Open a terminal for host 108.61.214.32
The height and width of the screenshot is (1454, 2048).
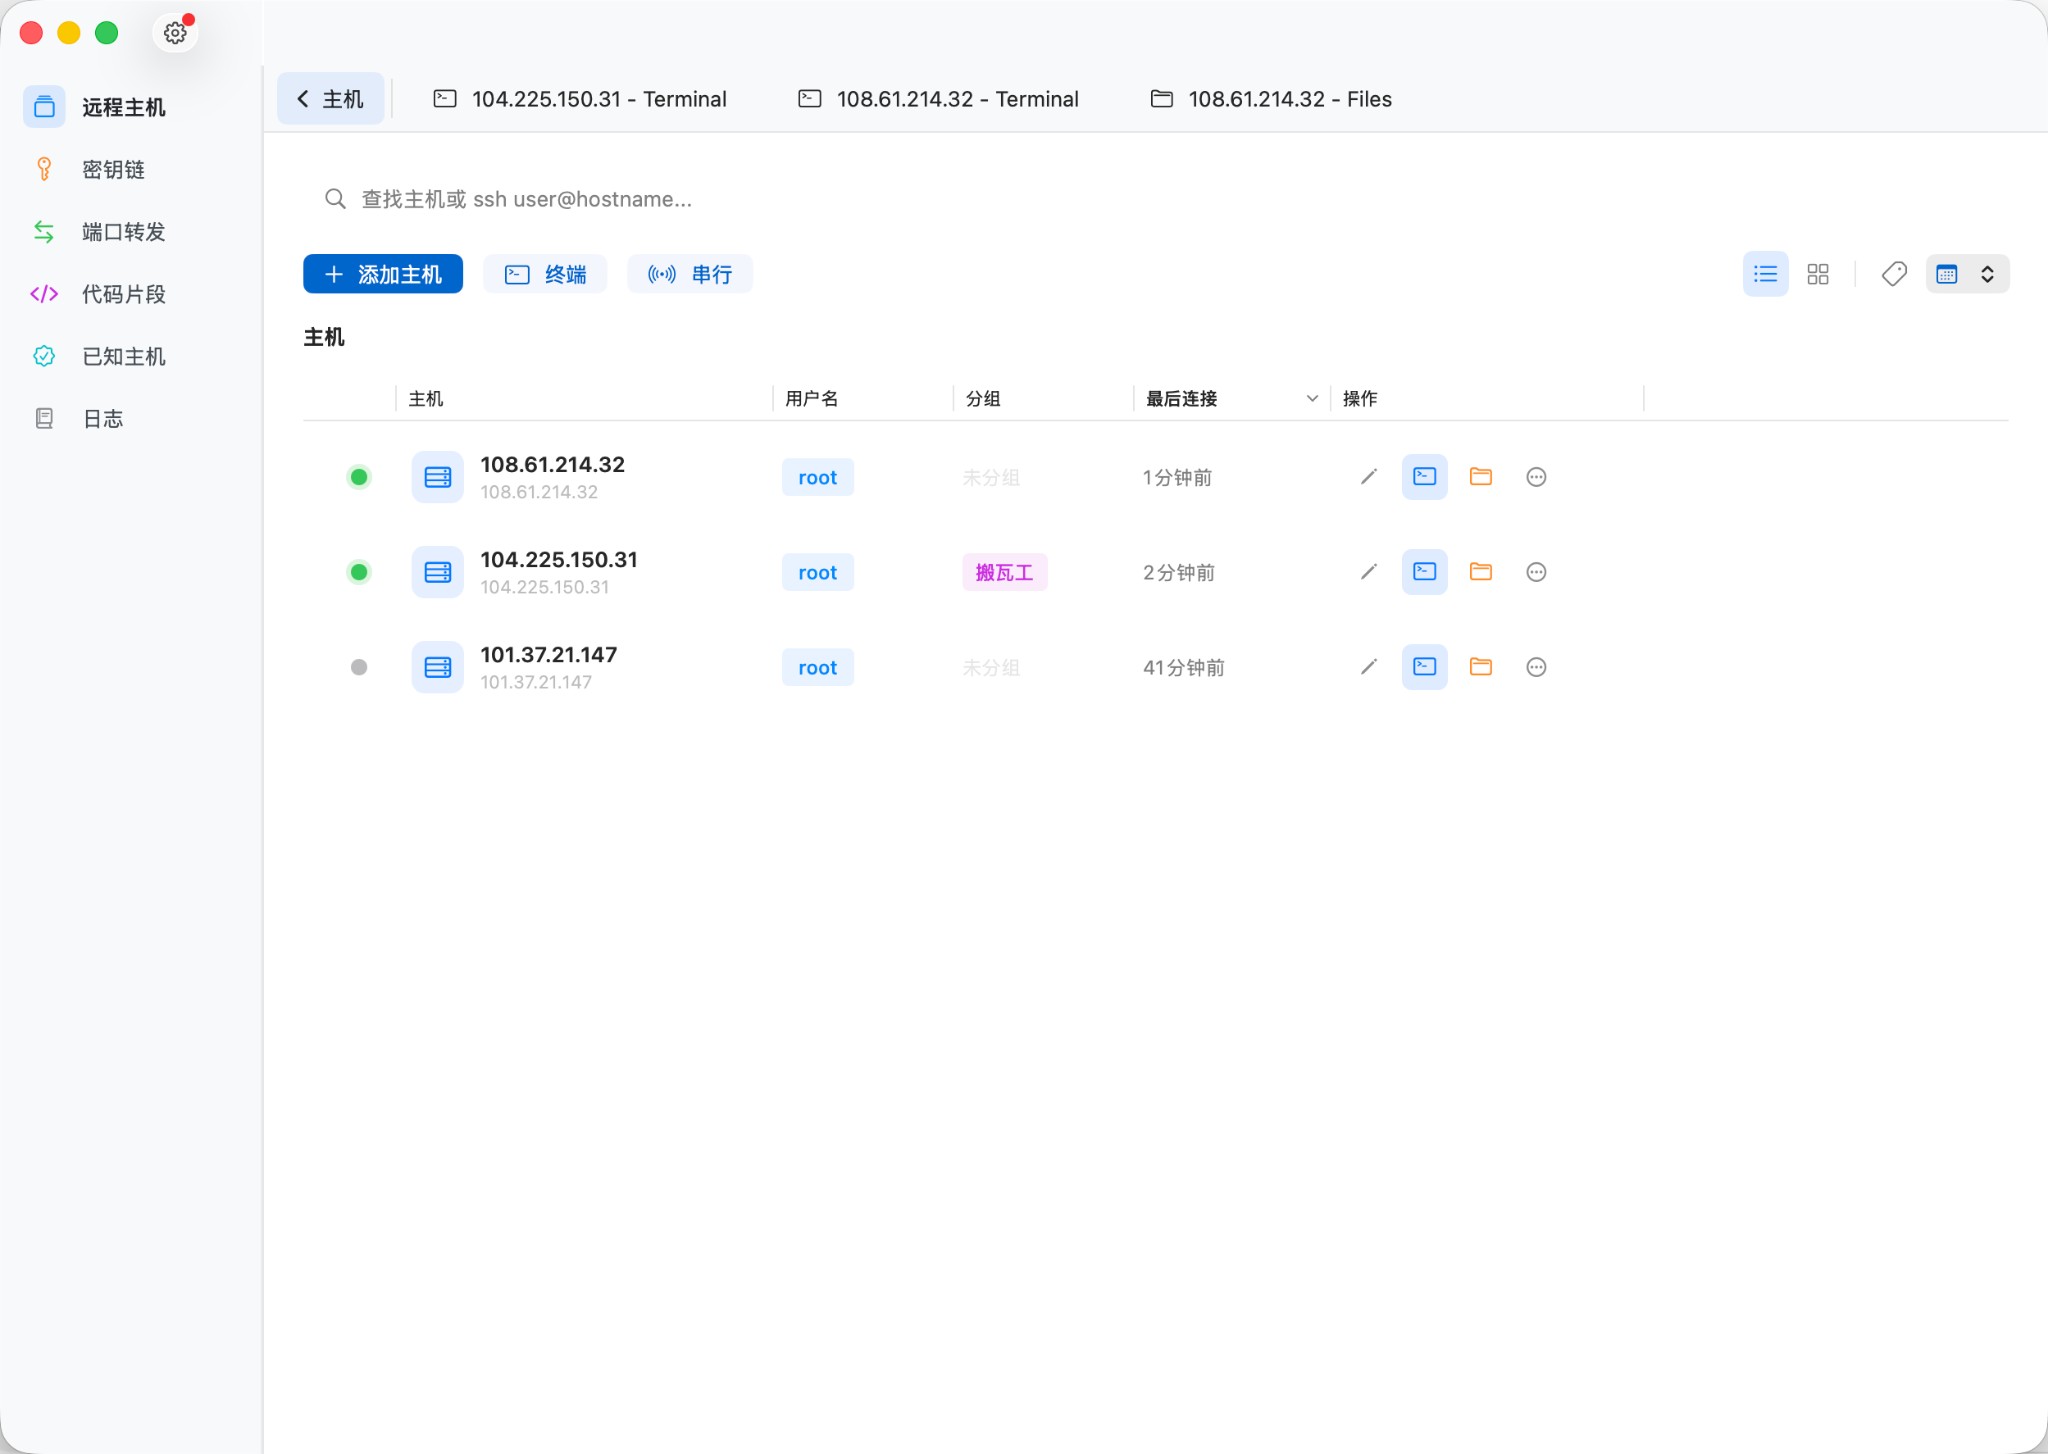coord(1424,477)
